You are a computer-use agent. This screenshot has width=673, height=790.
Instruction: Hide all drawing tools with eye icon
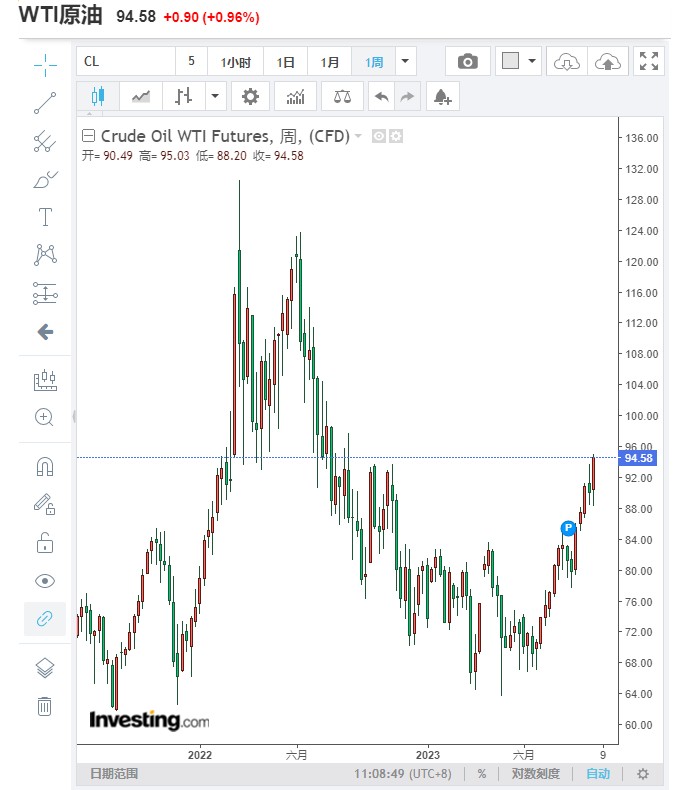pyautogui.click(x=45, y=581)
